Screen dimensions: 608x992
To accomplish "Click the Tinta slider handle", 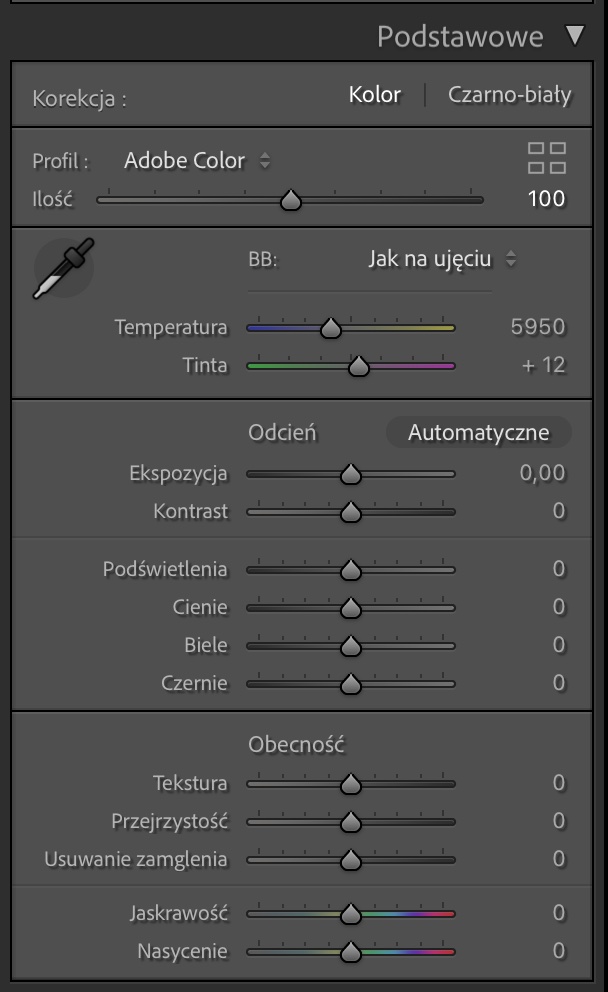I will tap(359, 366).
